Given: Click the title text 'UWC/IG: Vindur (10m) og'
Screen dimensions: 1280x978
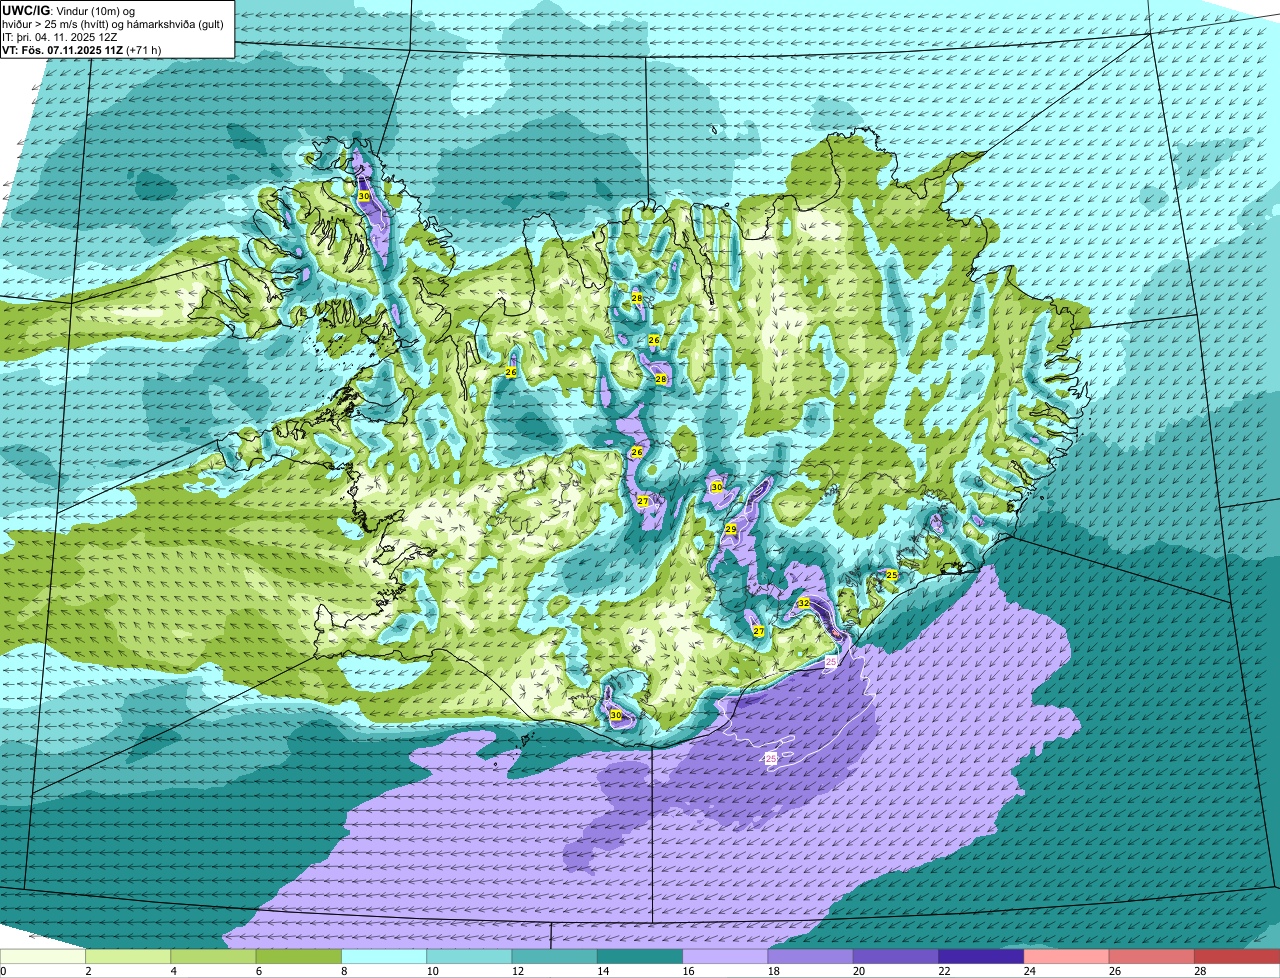Looking at the screenshot, I should pos(69,11).
